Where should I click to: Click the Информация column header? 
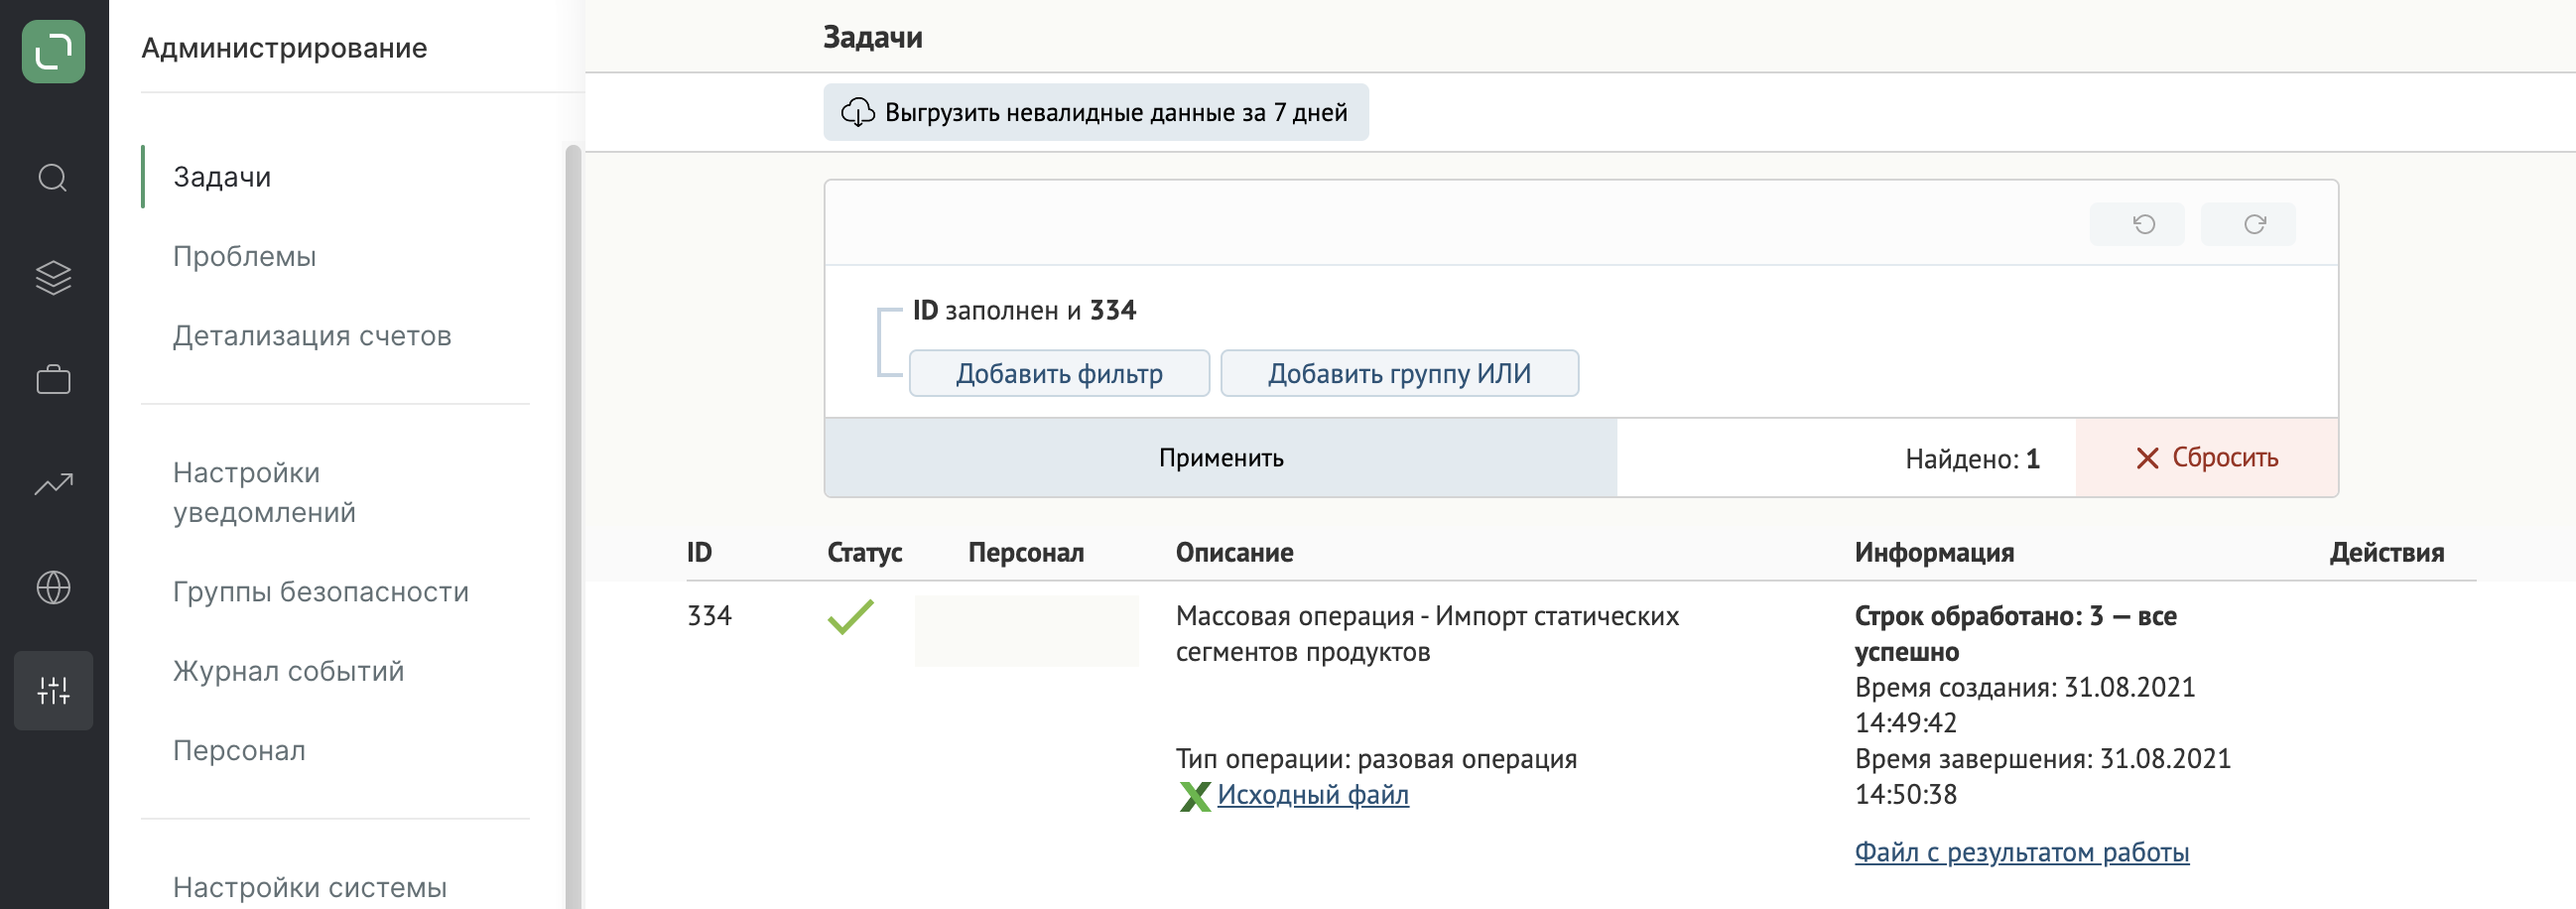point(1934,552)
